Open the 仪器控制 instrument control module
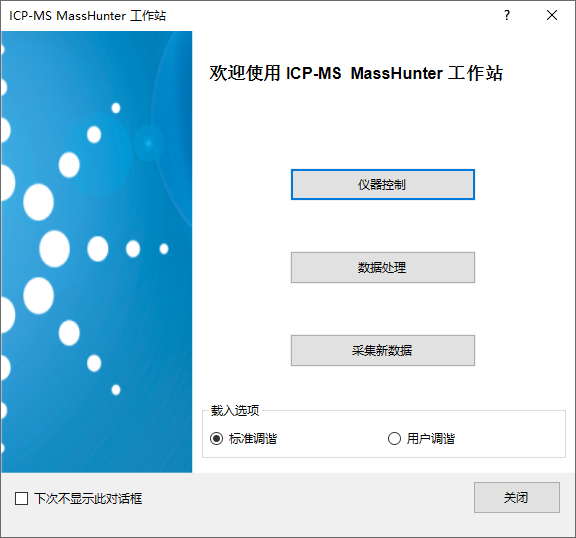Image resolution: width=576 pixels, height=538 pixels. (383, 184)
